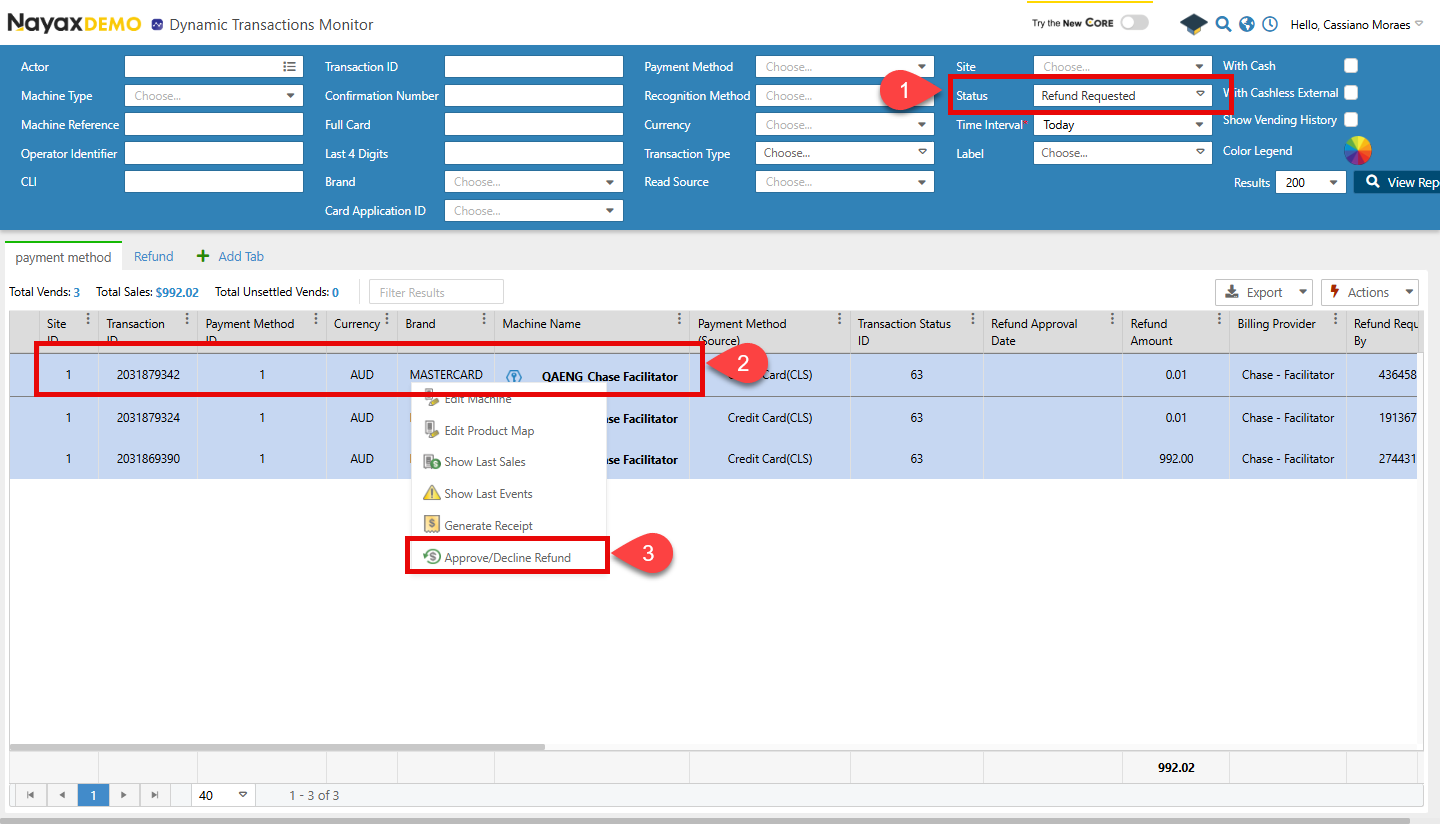This screenshot has width=1440, height=824.
Task: Open Brand column options menu
Action: pos(483,320)
